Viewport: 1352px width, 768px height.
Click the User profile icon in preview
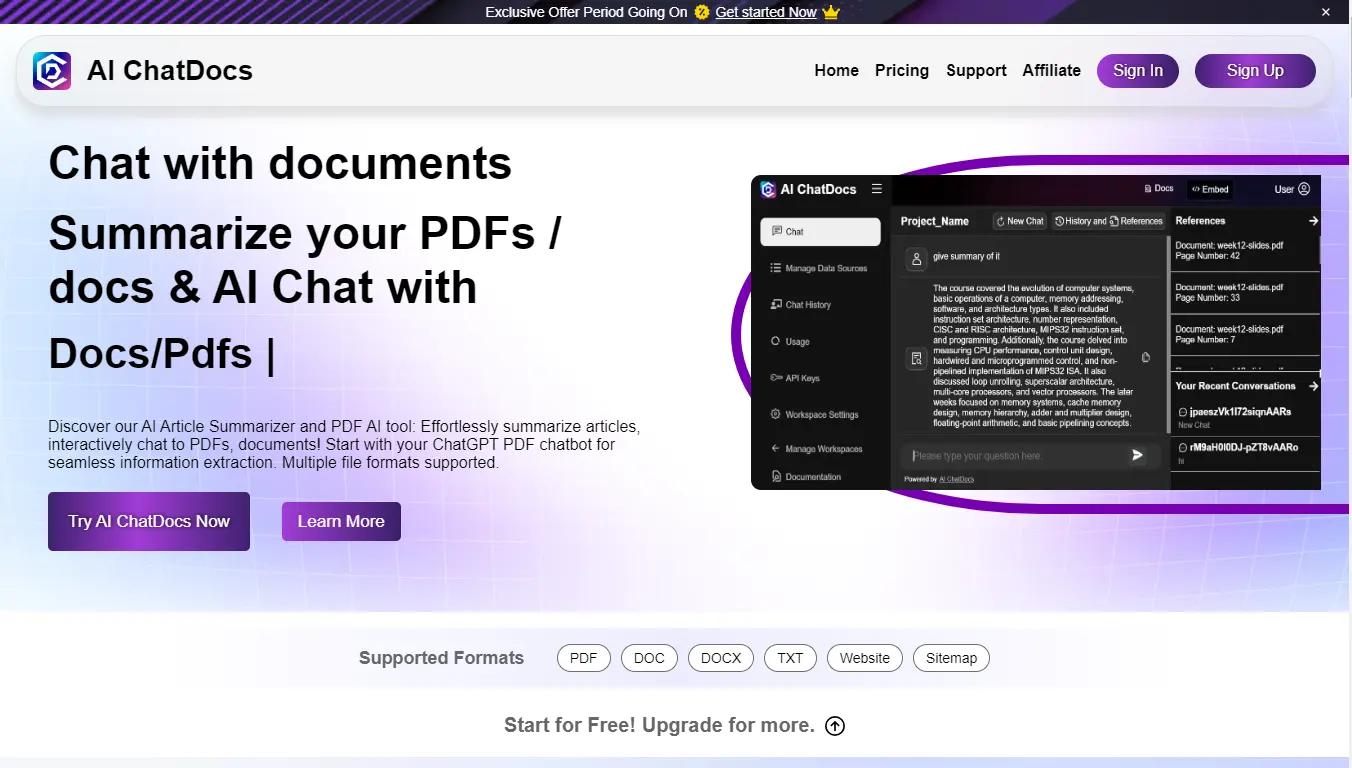pyautogui.click(x=1303, y=189)
